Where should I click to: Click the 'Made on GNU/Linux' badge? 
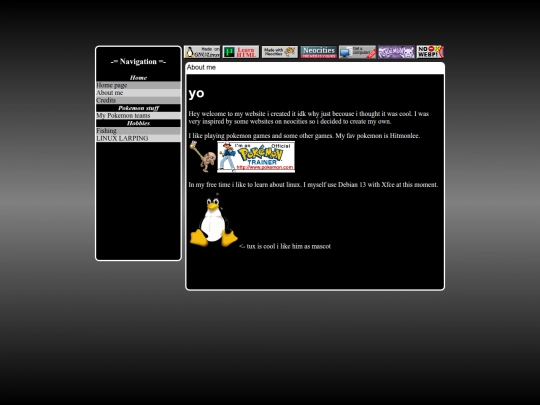(x=202, y=52)
